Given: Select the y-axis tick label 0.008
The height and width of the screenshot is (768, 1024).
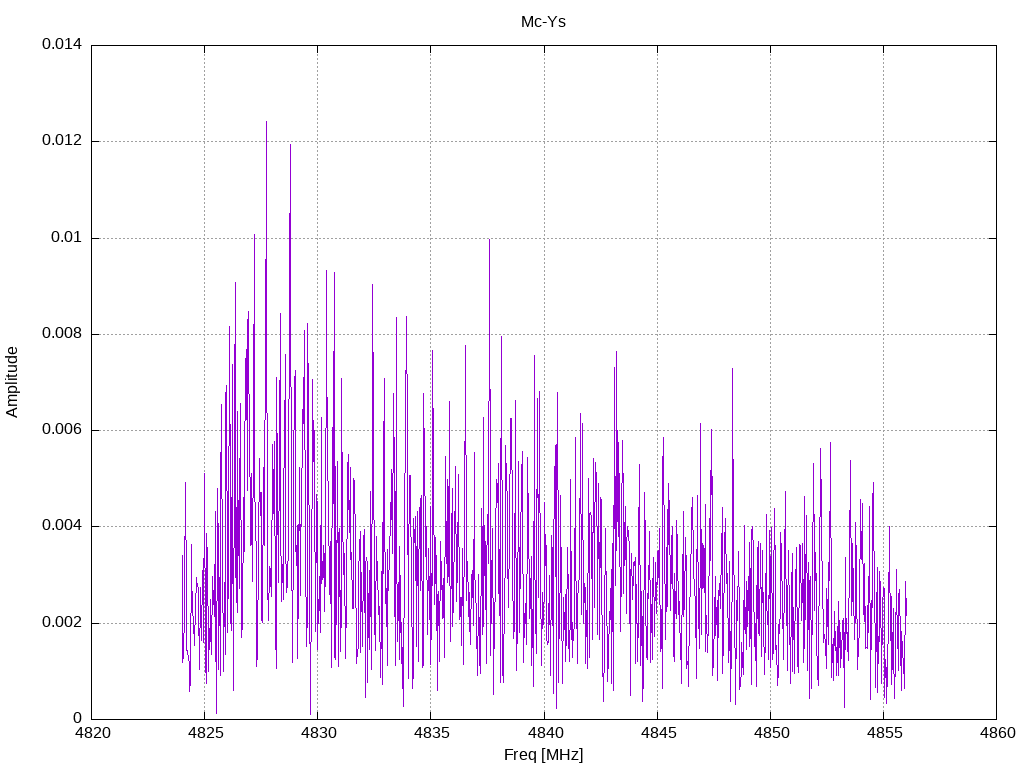Looking at the screenshot, I should [62, 334].
